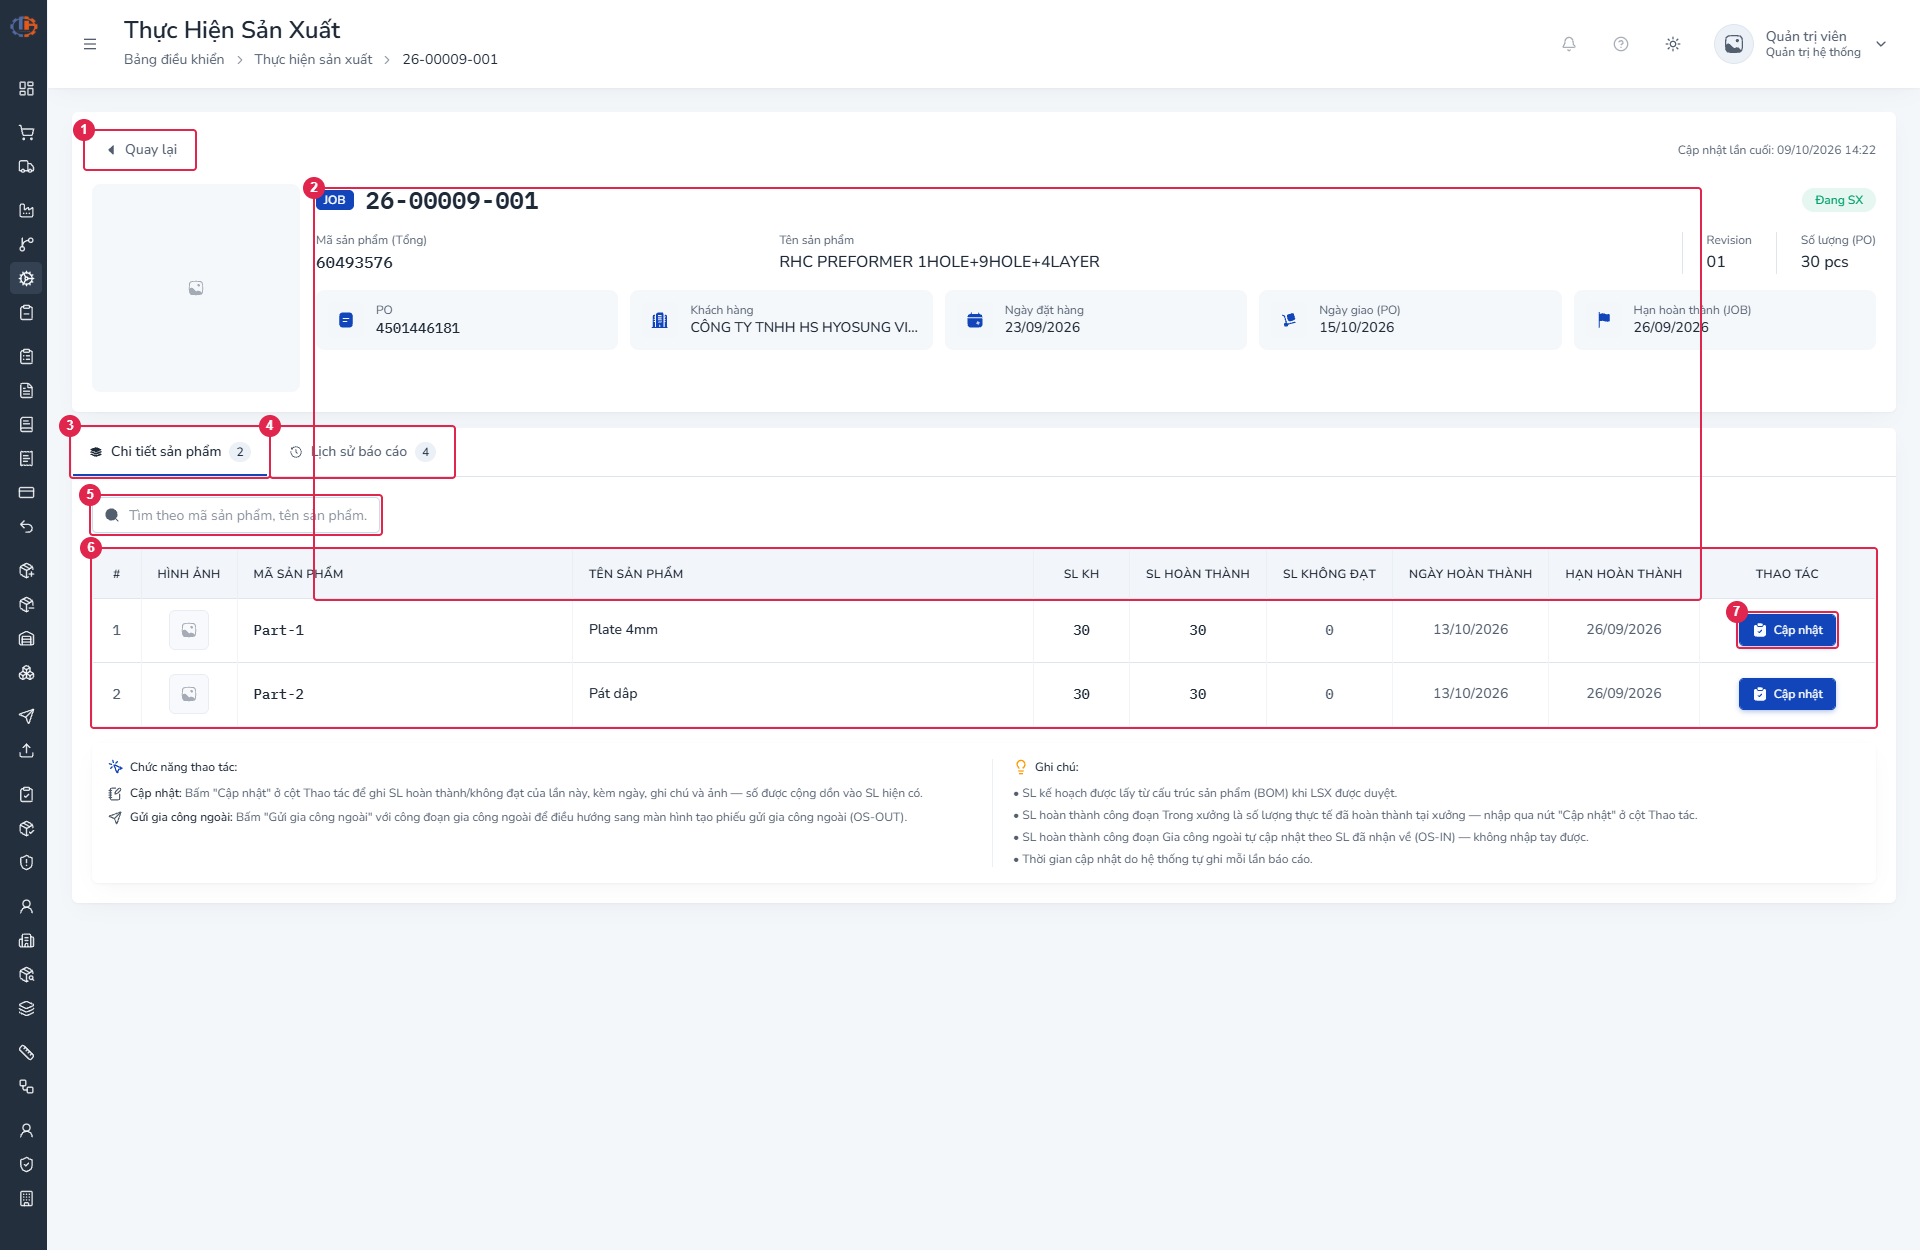Screen dimensions: 1920x1250
Task: Go to Thực hiện sản xuất breadcrumb
Action: point(313,60)
